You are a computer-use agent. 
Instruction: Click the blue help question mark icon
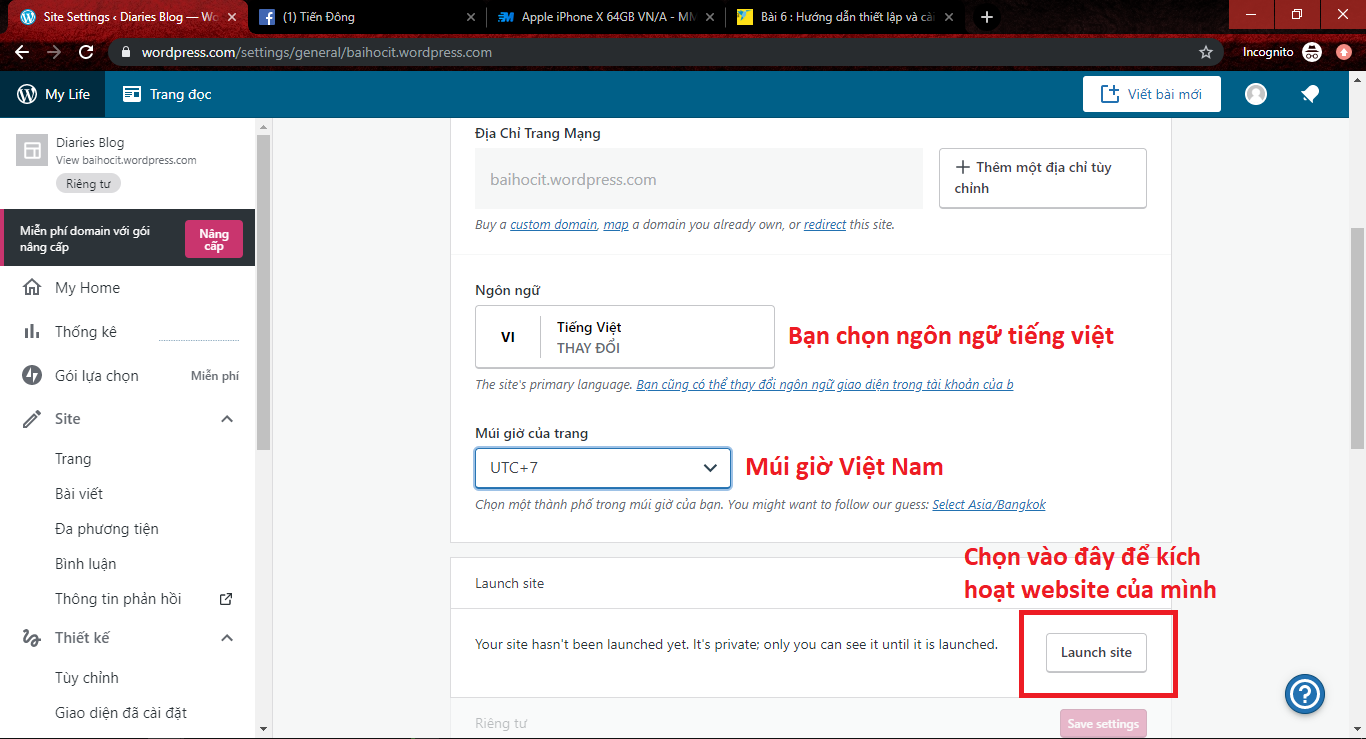tap(1306, 693)
